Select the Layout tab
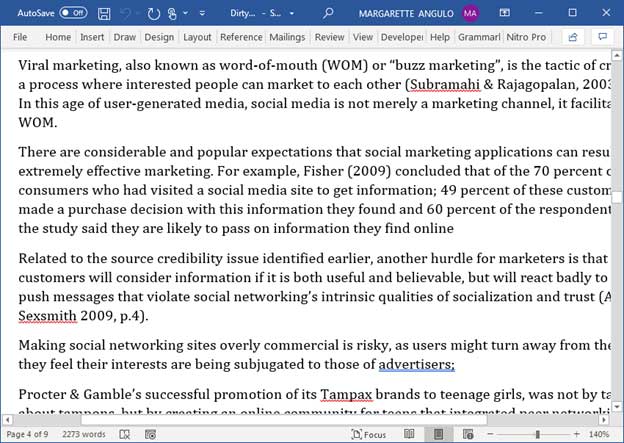 [197, 37]
